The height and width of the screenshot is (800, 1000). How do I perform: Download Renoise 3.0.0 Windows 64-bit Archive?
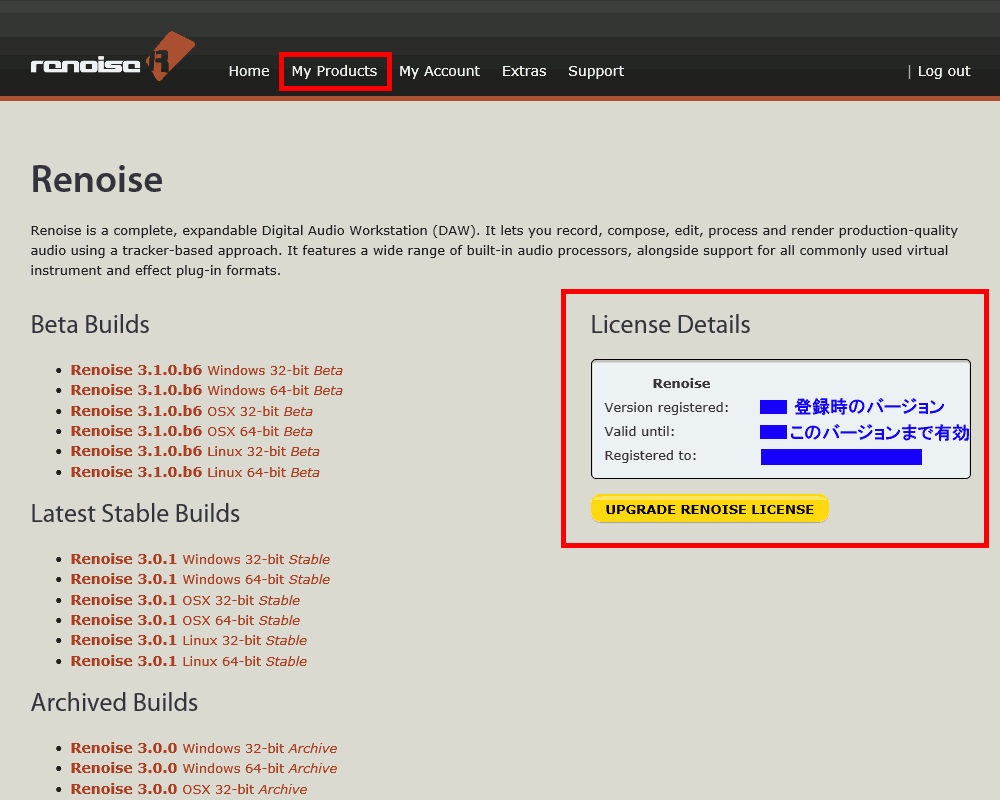pyautogui.click(x=203, y=769)
